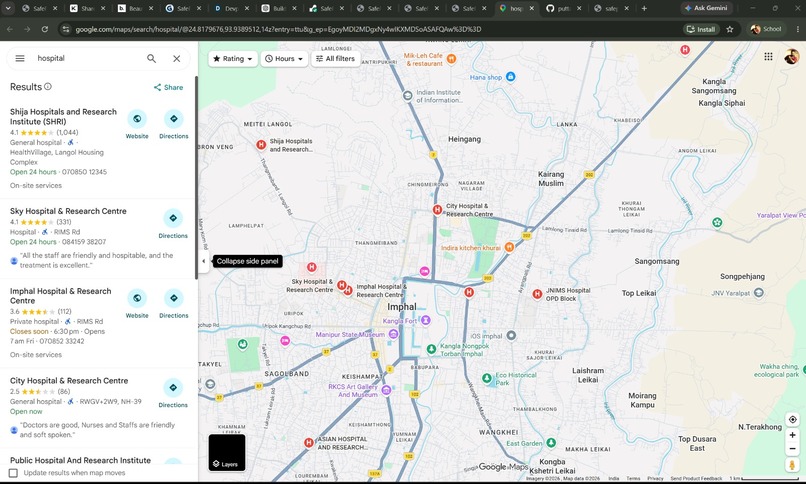
Task: Open the Layers map thumbnail
Action: point(227,453)
